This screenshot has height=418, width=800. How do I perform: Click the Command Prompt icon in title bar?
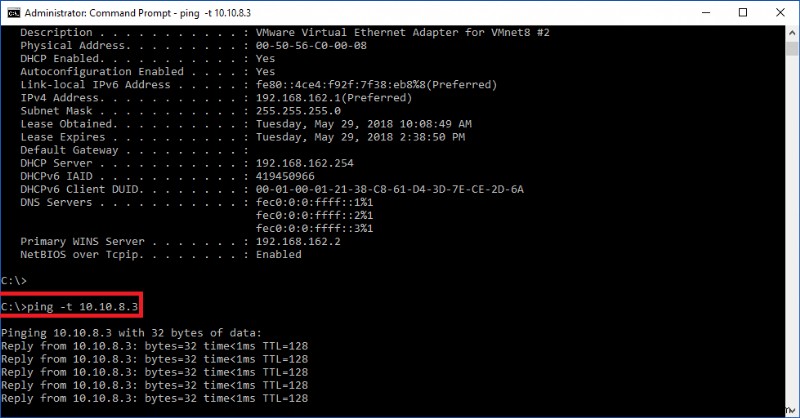(11, 12)
